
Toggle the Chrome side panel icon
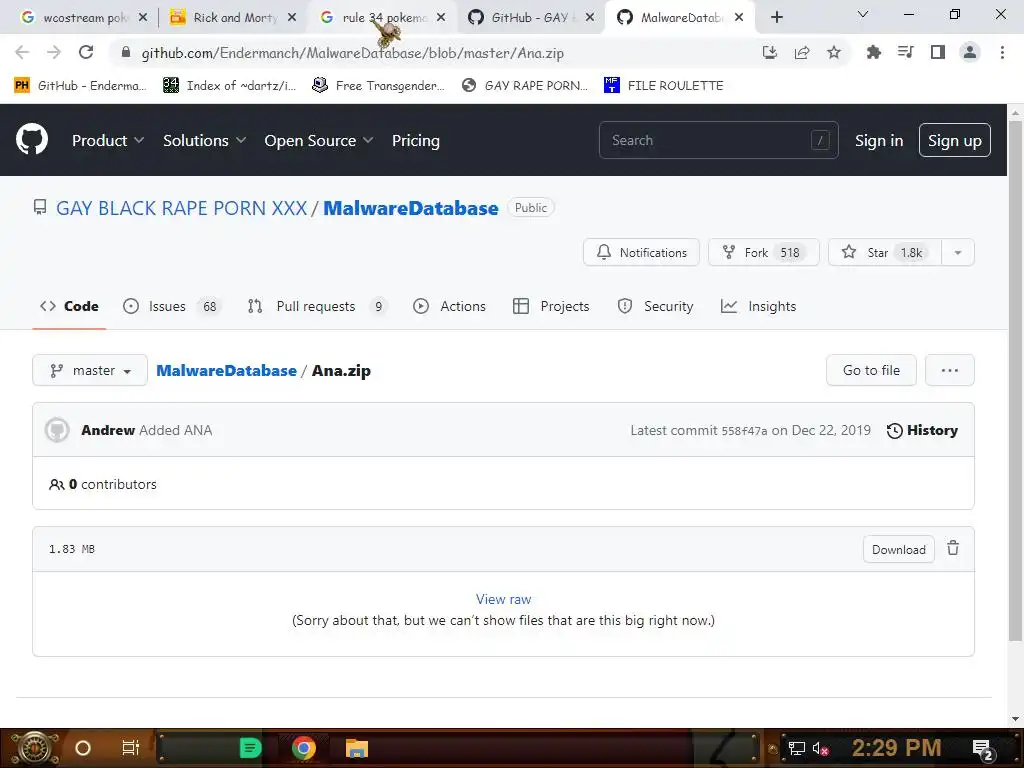click(x=938, y=52)
